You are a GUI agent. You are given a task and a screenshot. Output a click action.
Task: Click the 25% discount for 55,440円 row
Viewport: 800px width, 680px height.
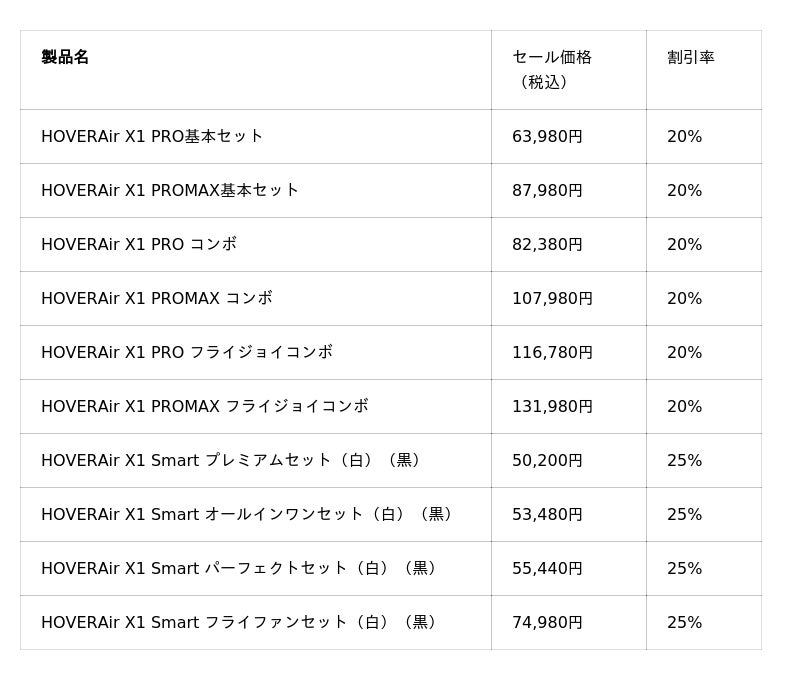(x=685, y=568)
